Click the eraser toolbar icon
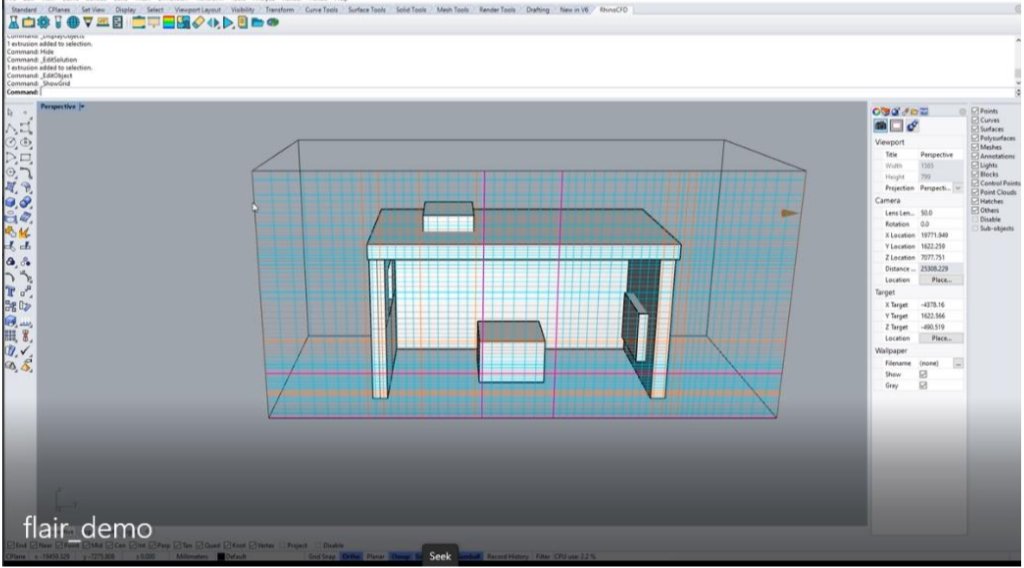The width and height of the screenshot is (1024, 568). pyautogui.click(x=199, y=22)
